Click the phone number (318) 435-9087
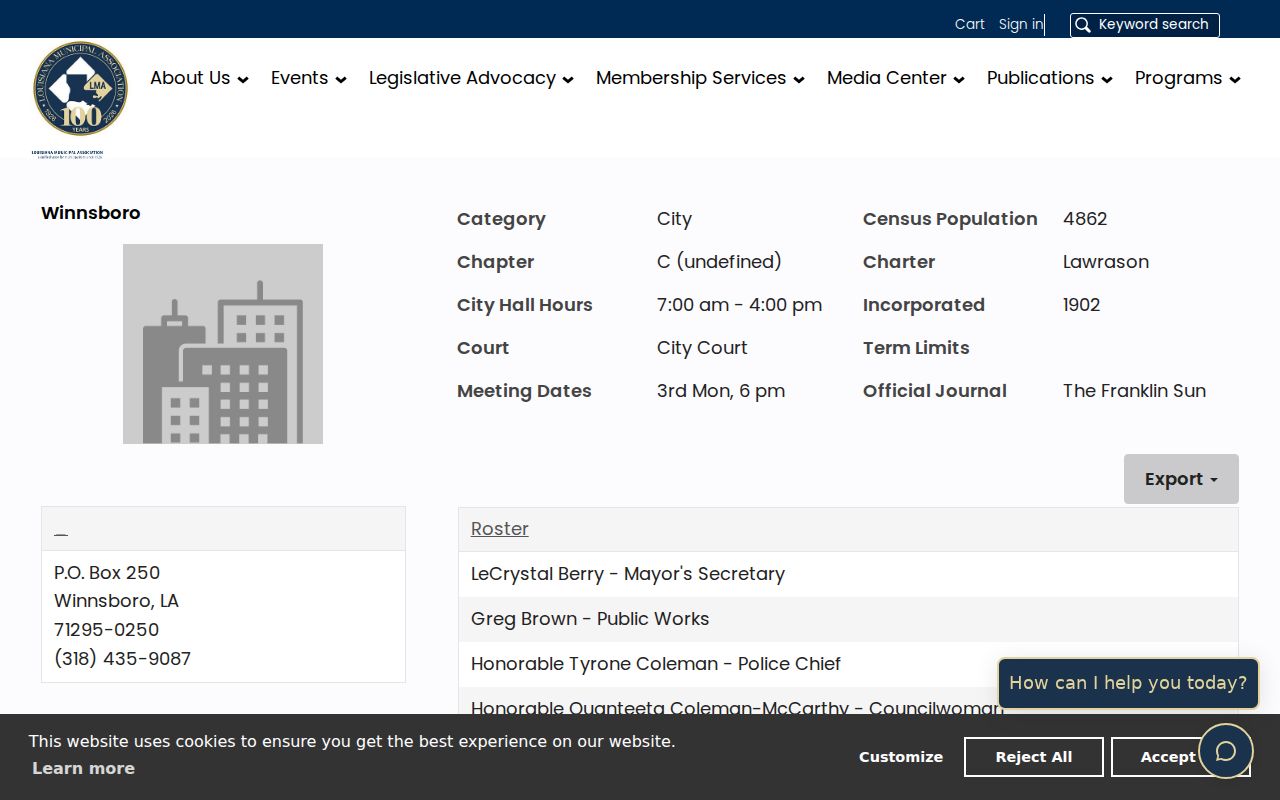1280x800 pixels. (122, 658)
